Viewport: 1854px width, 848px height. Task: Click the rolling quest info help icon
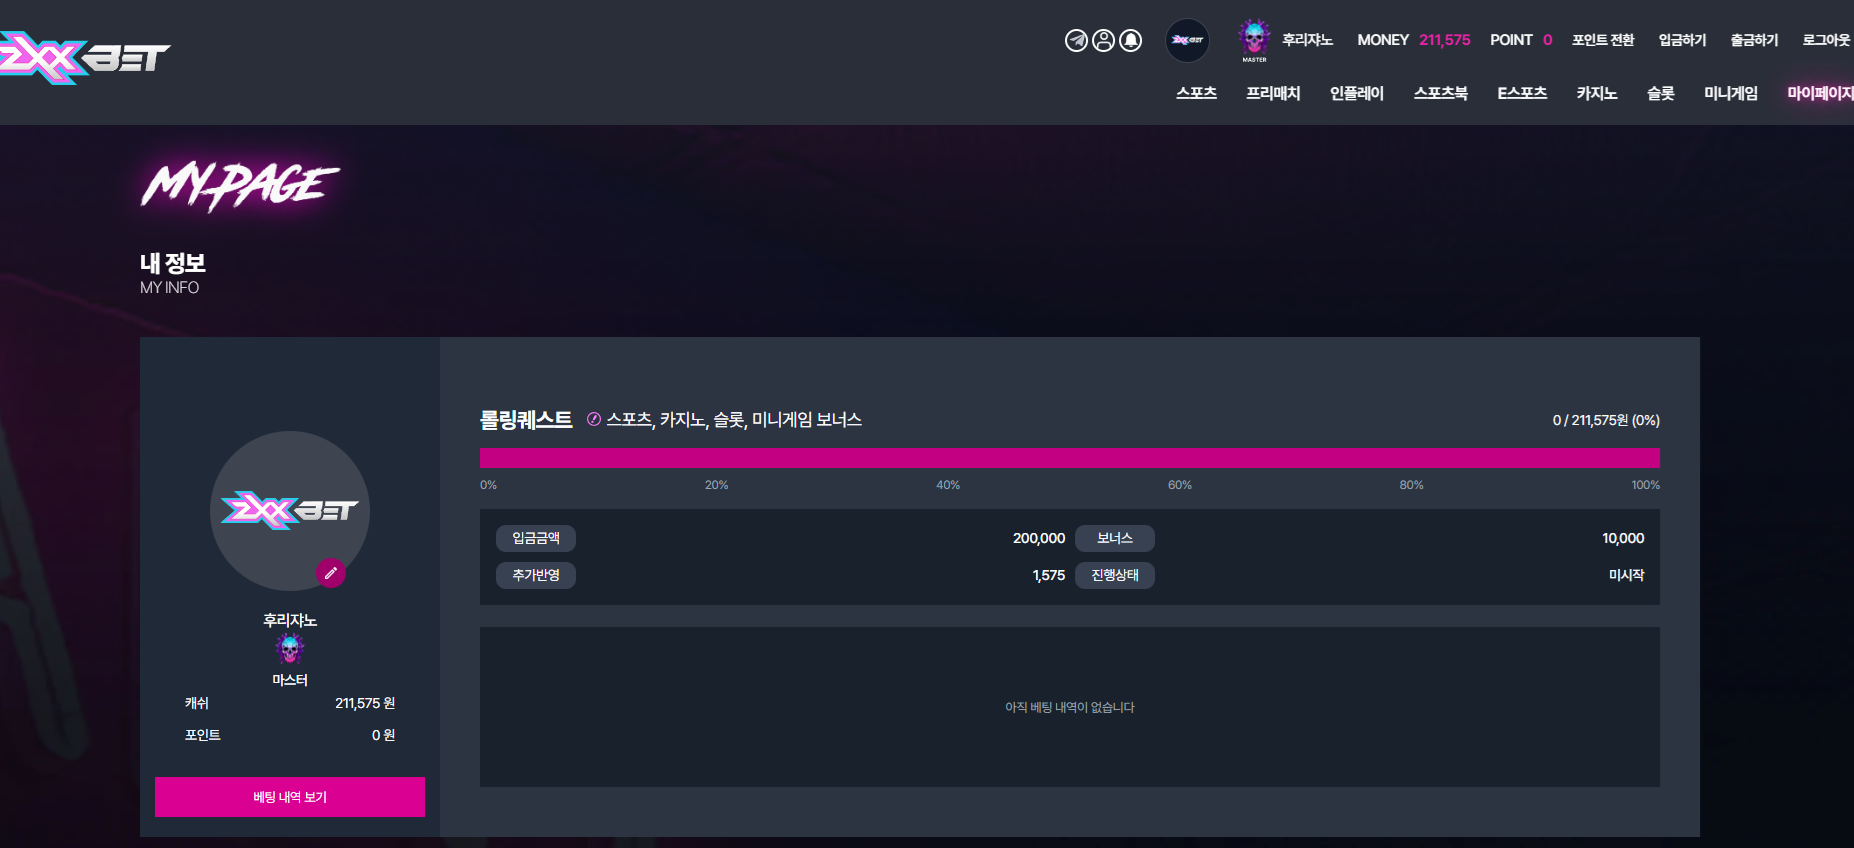[x=594, y=420]
